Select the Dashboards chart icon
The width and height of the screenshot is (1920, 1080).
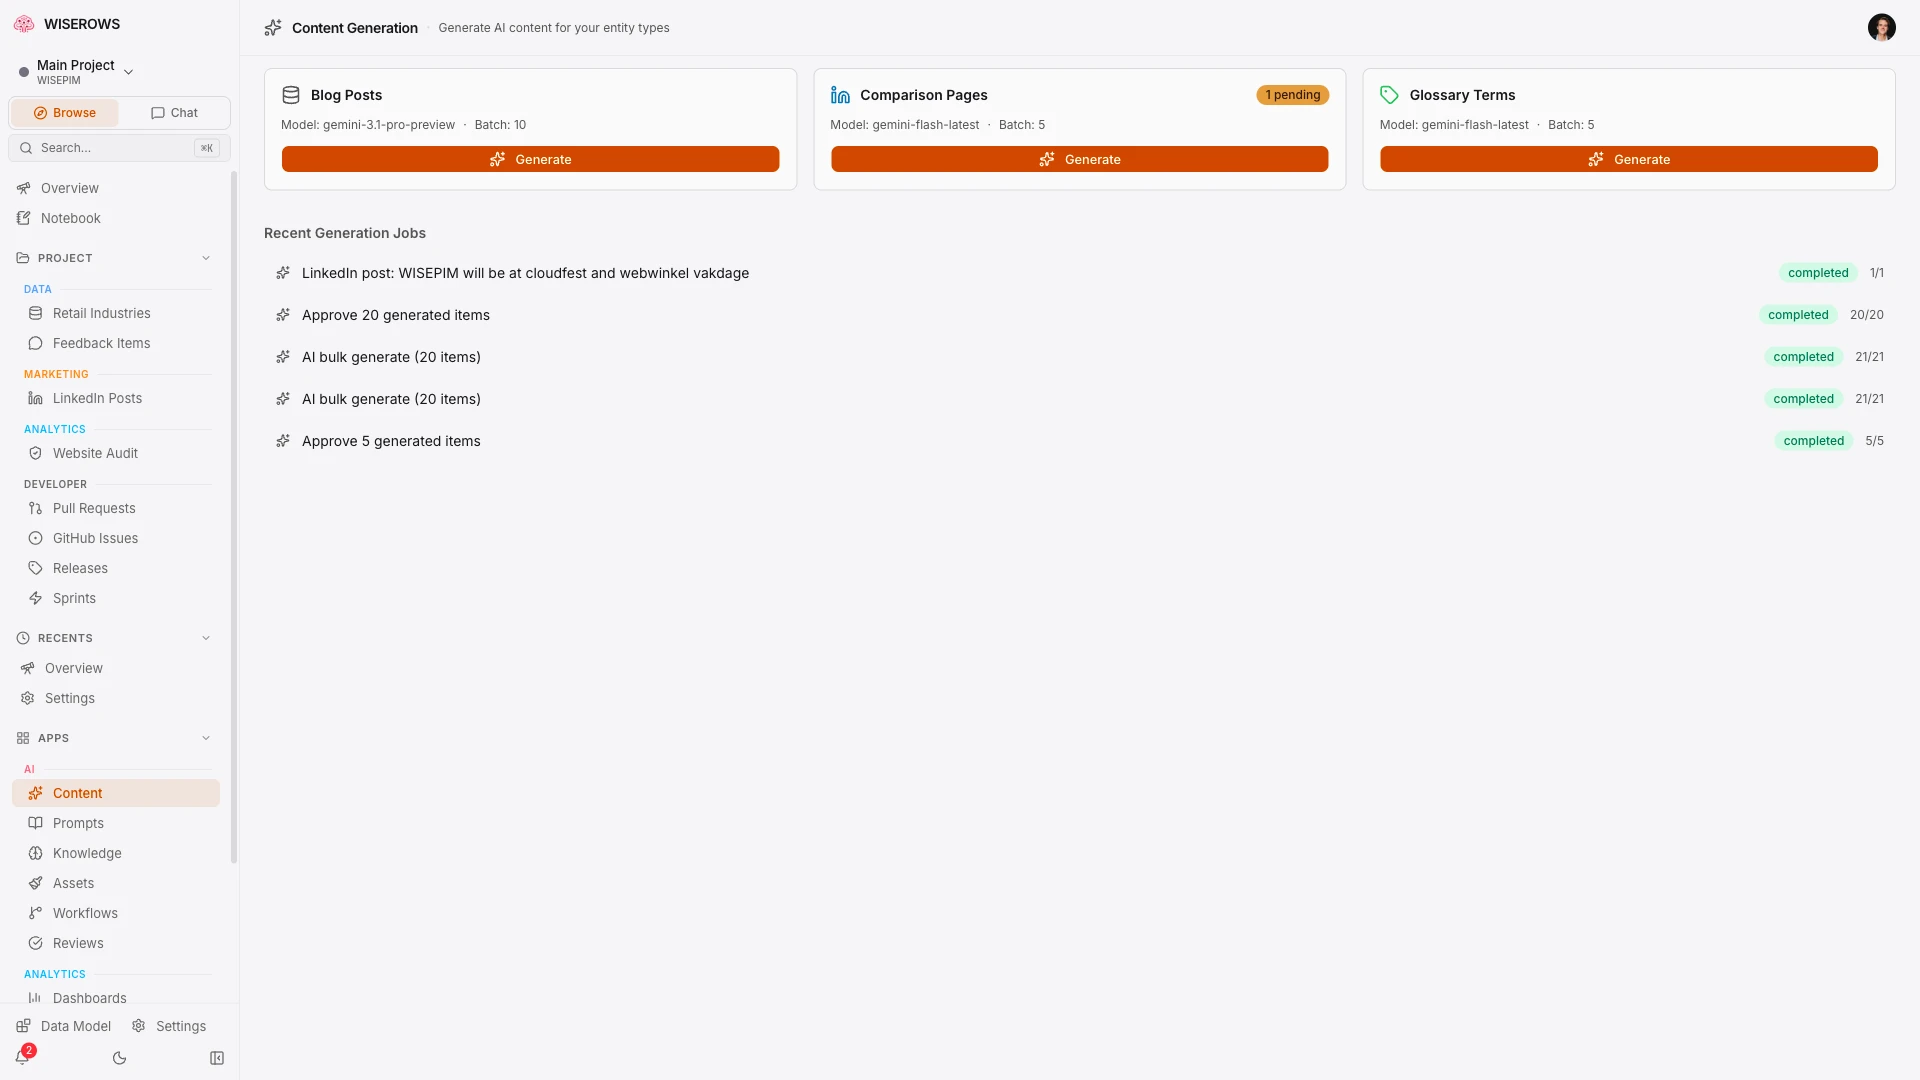tap(36, 998)
